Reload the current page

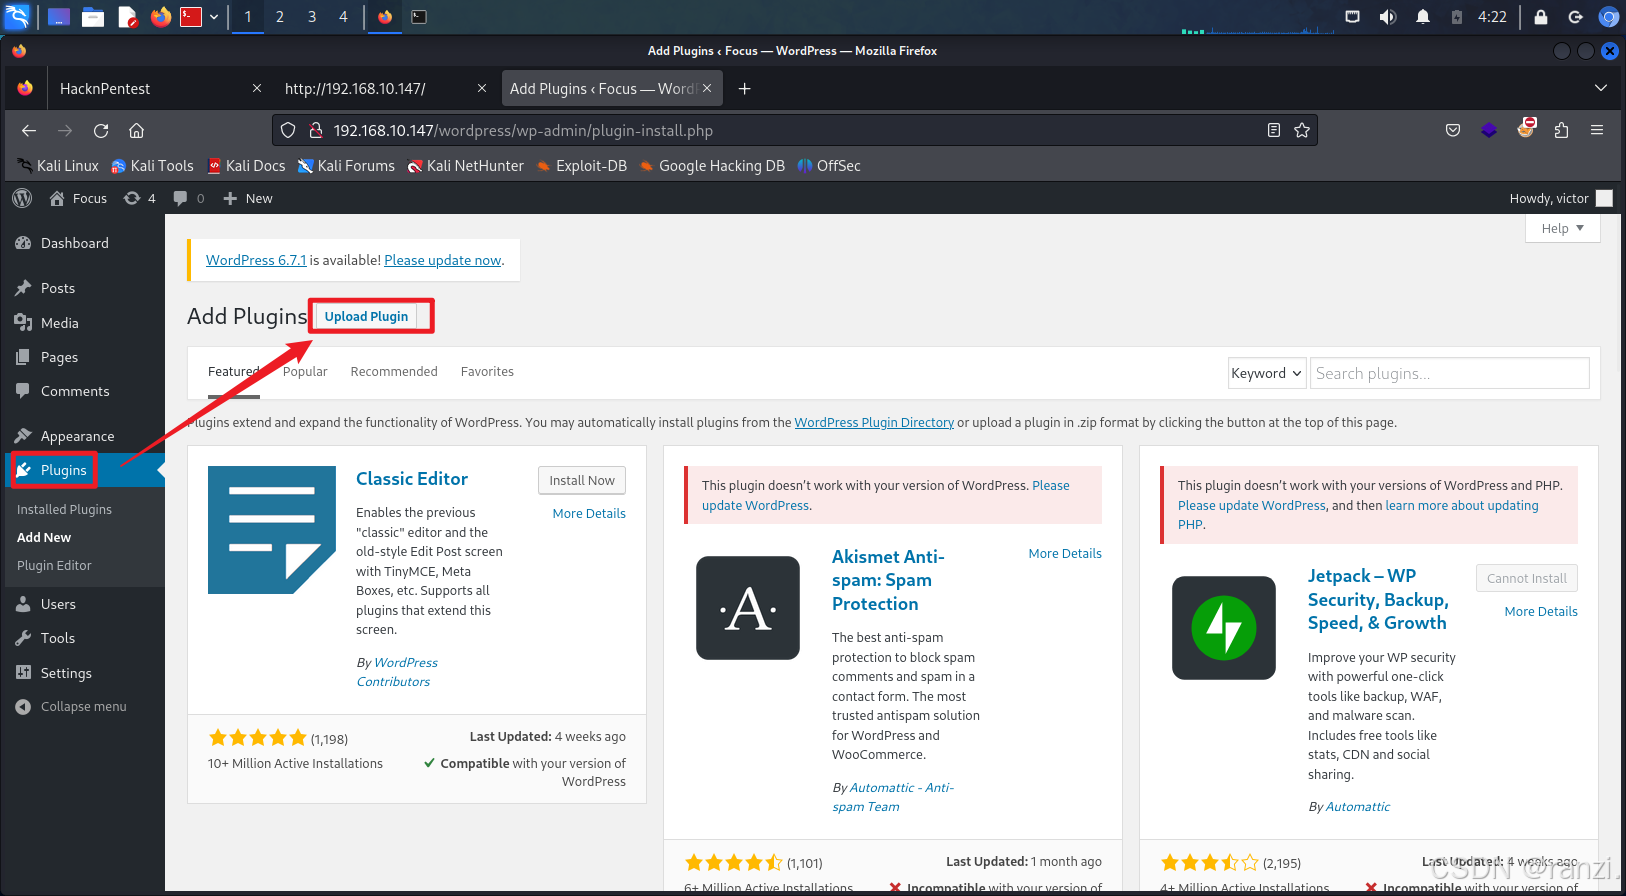tap(101, 130)
